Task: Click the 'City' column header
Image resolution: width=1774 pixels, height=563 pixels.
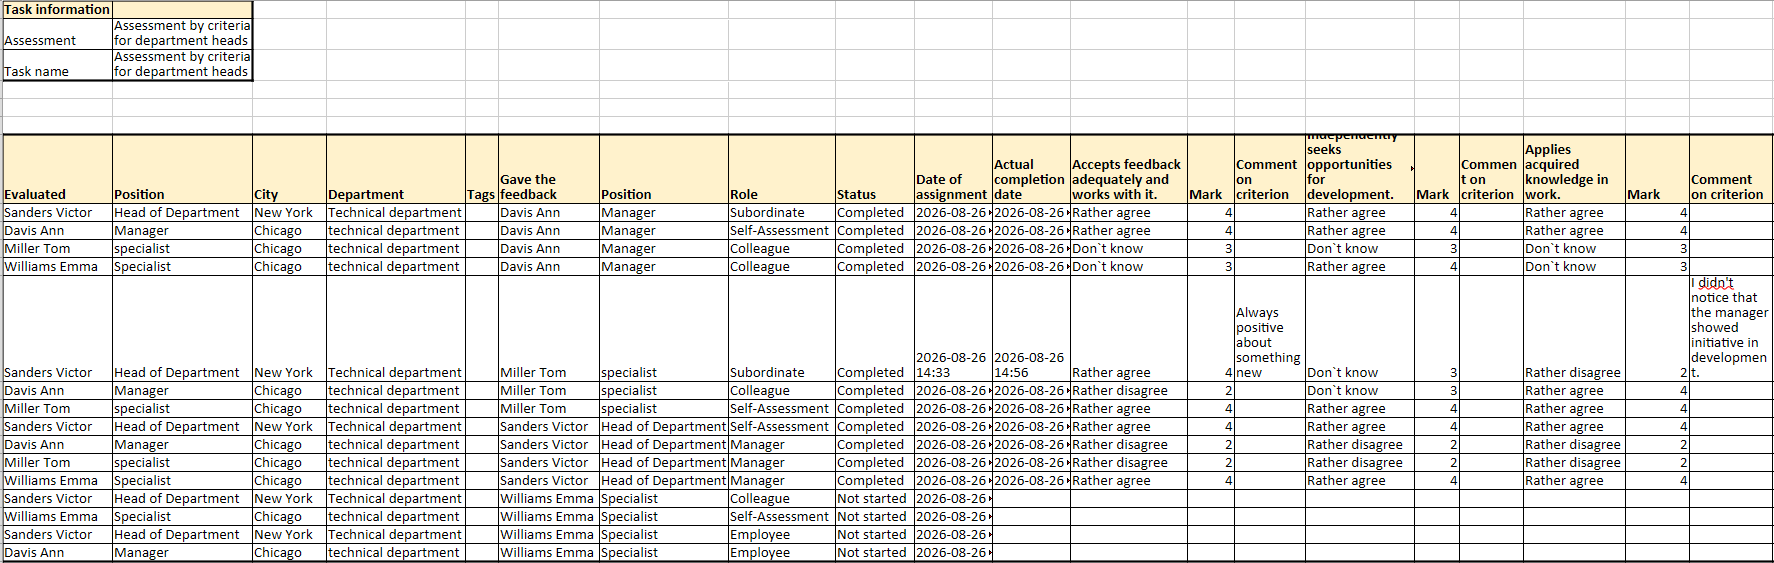Action: pos(289,170)
